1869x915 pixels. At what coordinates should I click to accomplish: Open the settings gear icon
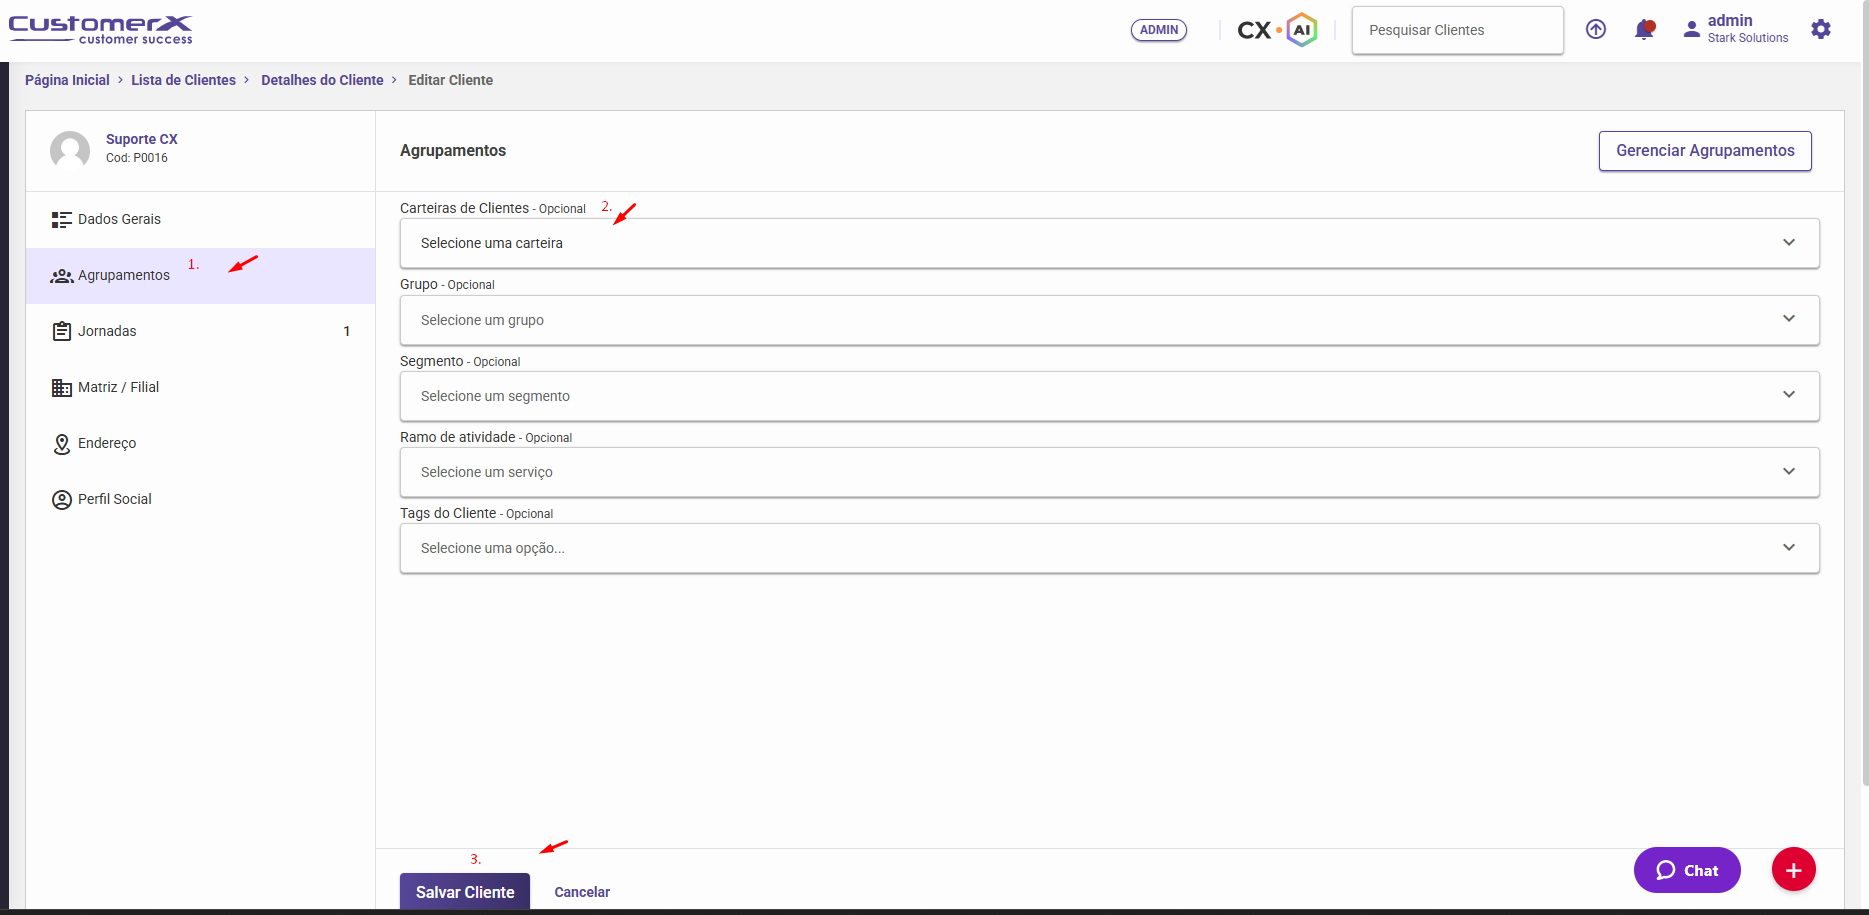tap(1821, 30)
